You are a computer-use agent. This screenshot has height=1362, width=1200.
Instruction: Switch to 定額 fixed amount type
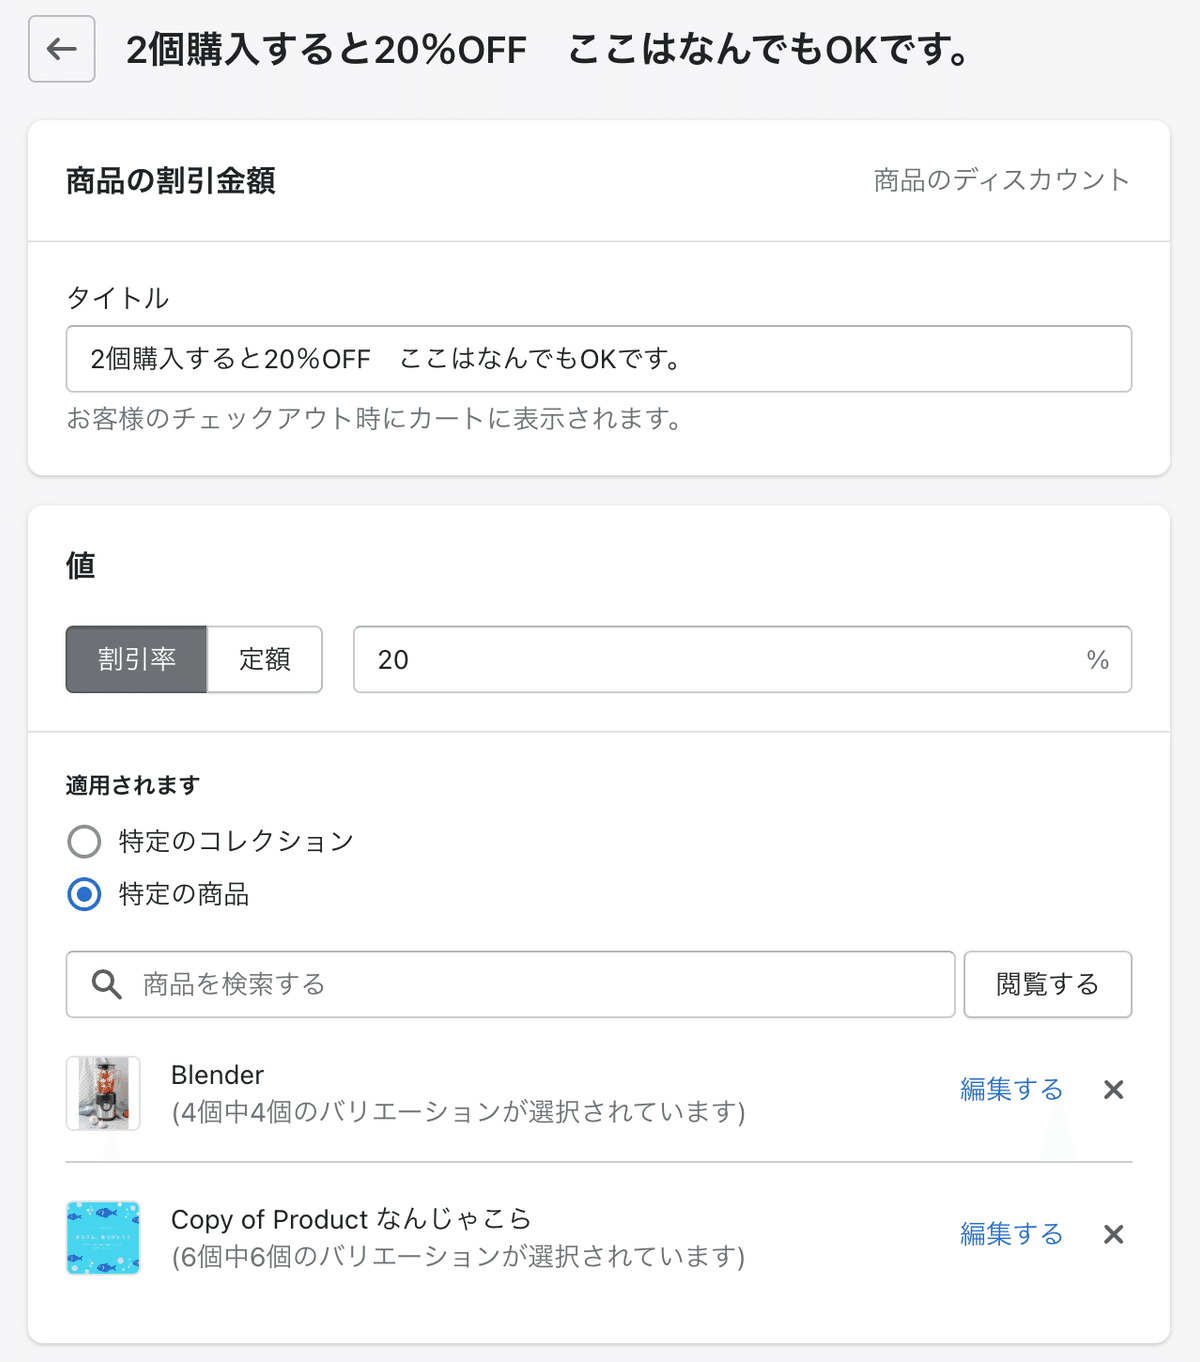[x=265, y=659]
